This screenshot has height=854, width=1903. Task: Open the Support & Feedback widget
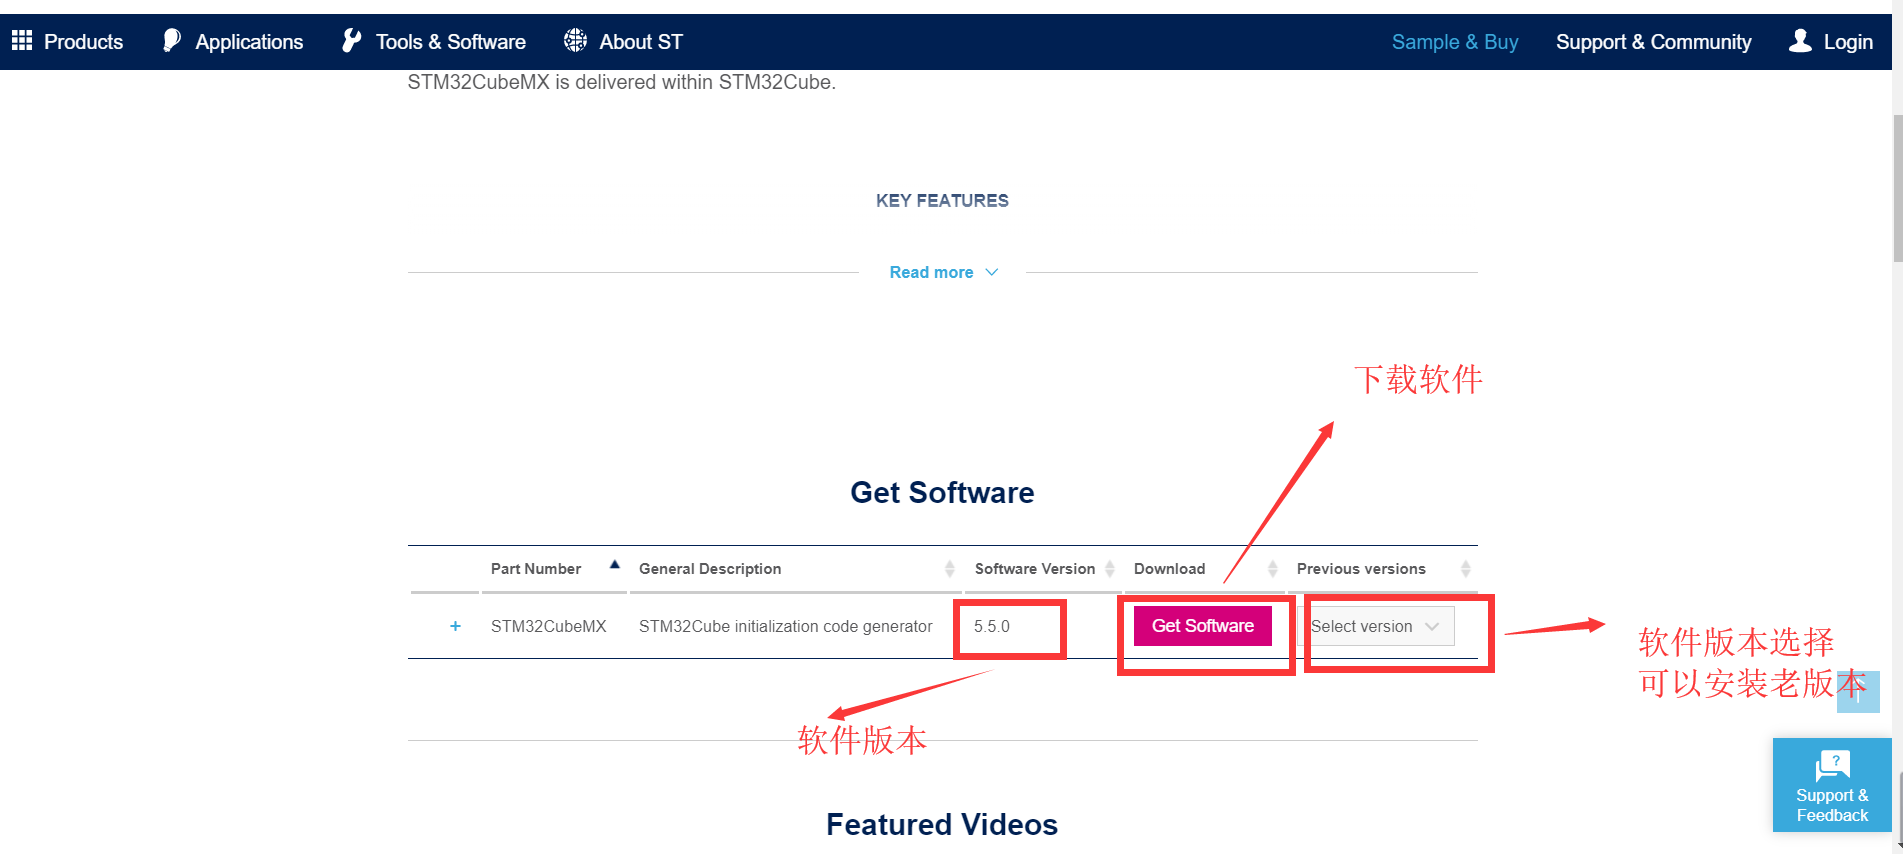point(1832,785)
